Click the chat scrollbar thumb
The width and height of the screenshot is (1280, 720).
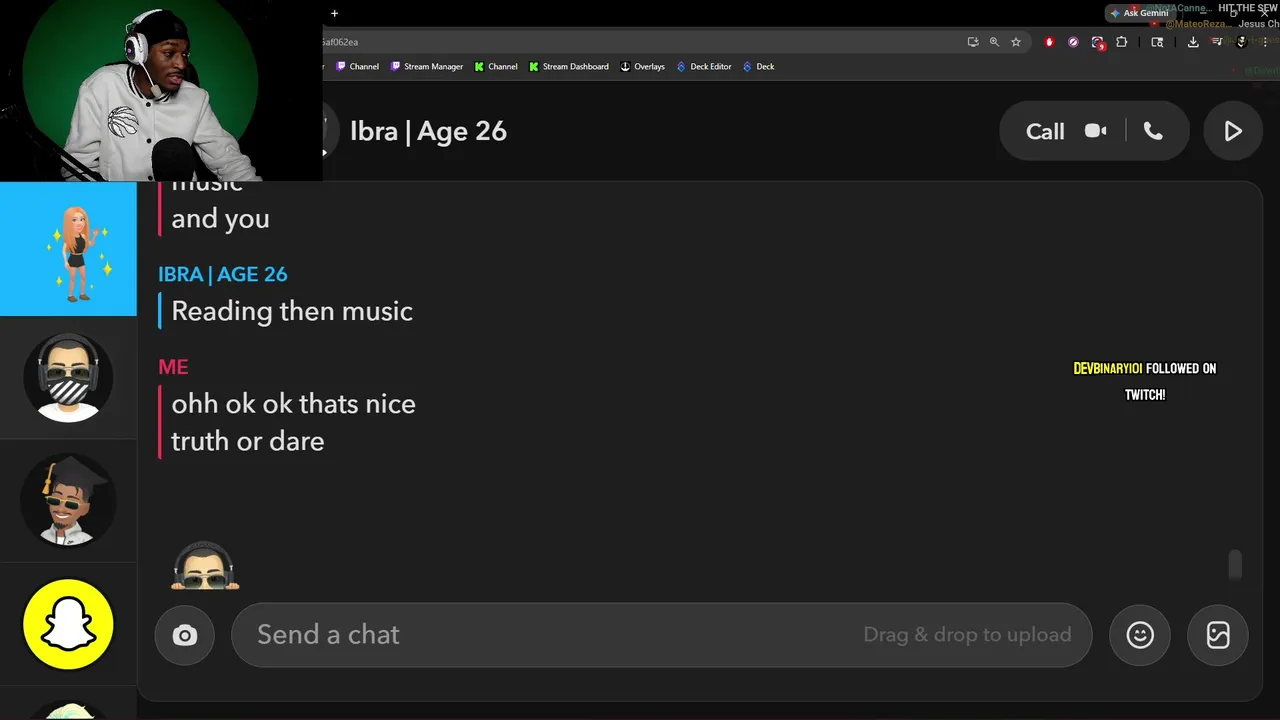pos(1235,564)
